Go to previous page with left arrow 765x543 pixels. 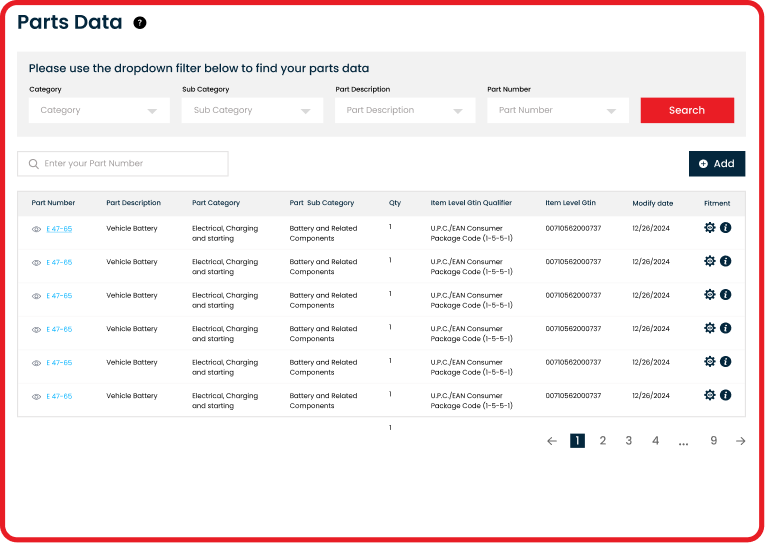click(552, 441)
